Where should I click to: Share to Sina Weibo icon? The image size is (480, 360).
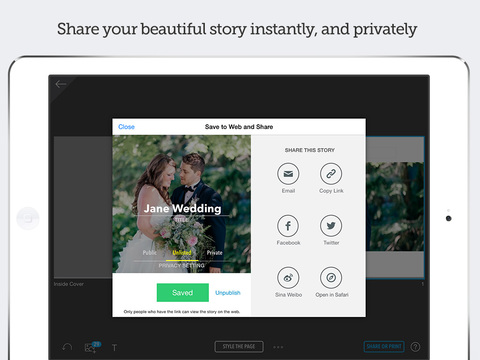[288, 278]
